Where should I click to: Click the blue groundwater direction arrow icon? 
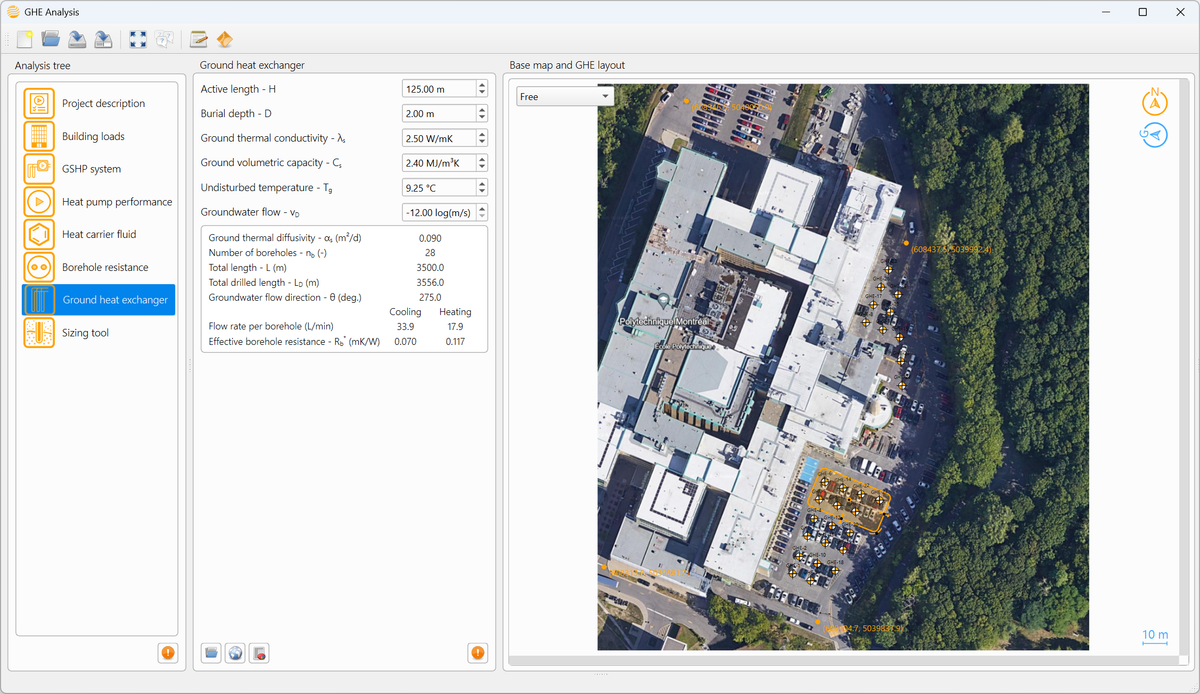click(x=1155, y=135)
